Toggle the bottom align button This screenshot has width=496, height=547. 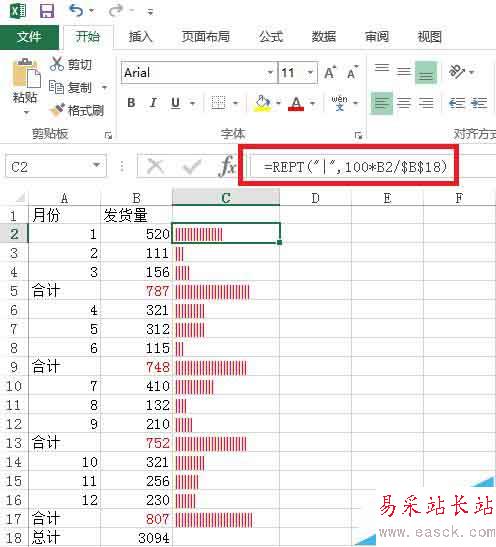point(426,73)
